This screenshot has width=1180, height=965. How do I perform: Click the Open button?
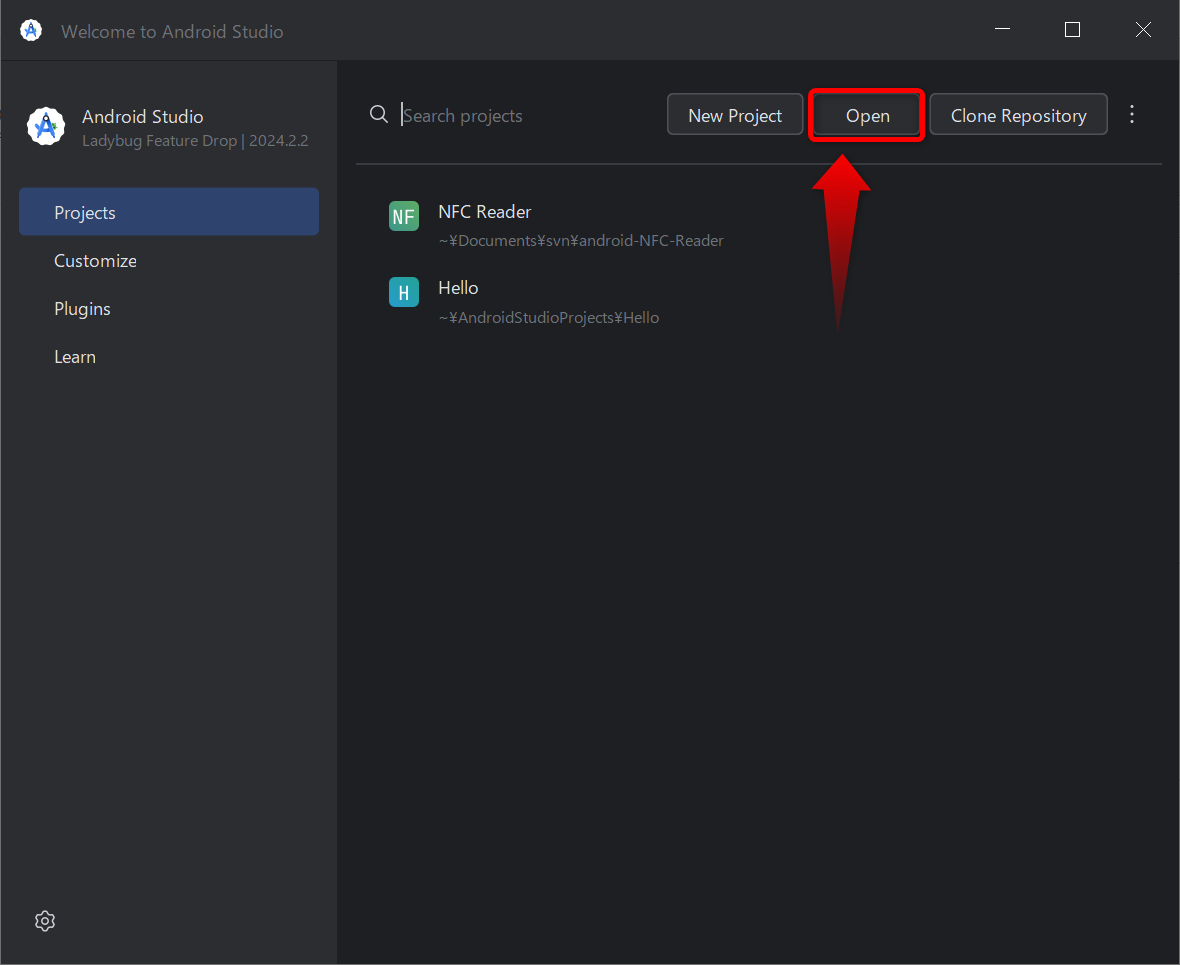click(867, 115)
